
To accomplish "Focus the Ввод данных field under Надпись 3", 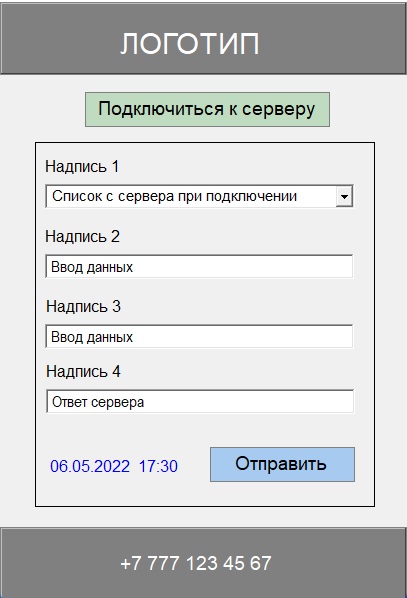I will pos(199,336).
